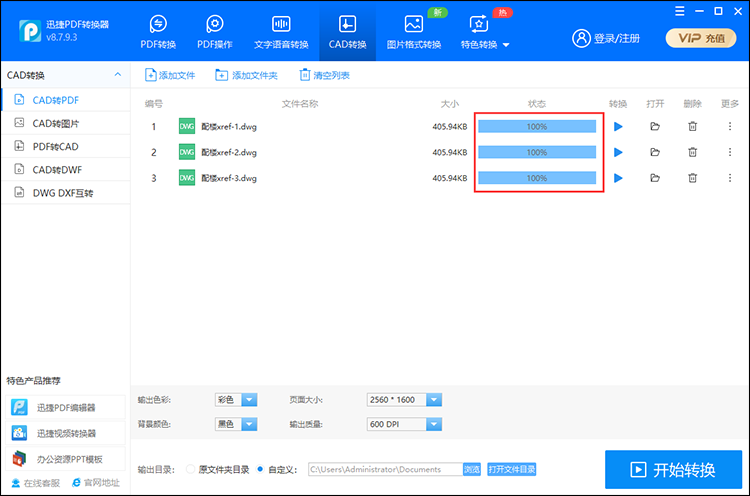Screen dimensions: 750x496
Task: Start conversion of 配楼xref-1.dwg play icon
Action: click(618, 127)
